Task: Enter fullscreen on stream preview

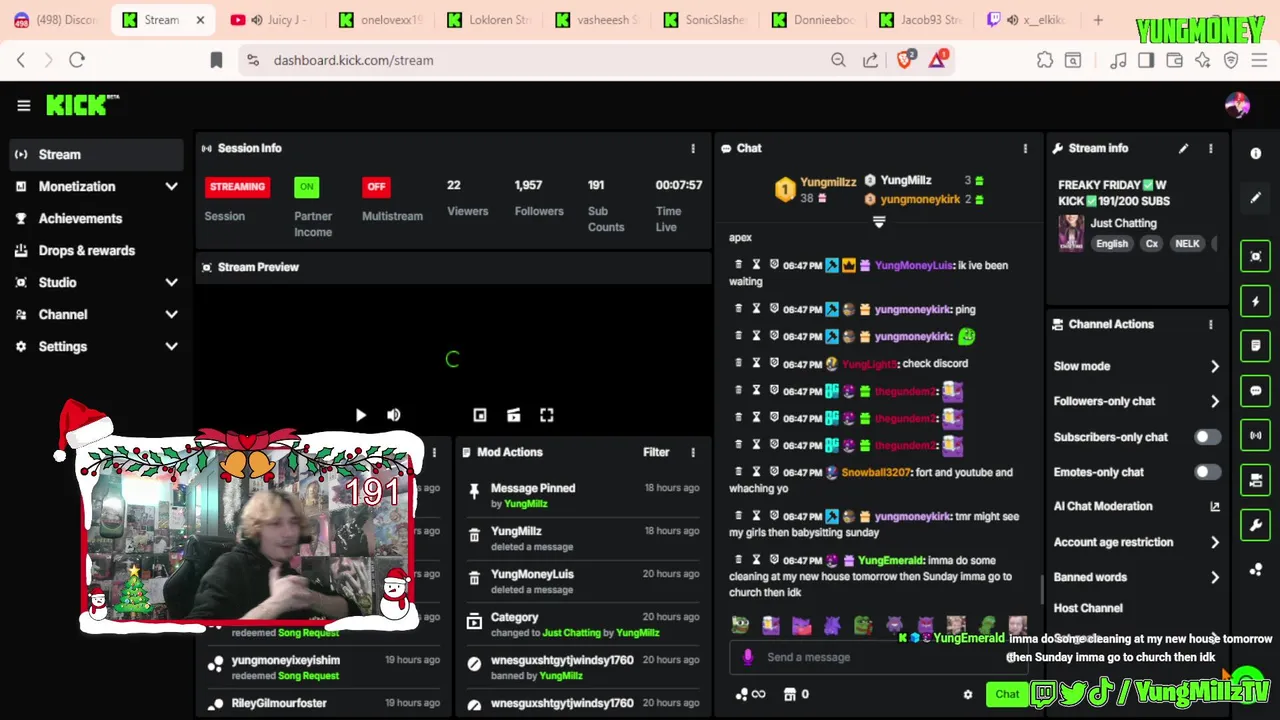Action: click(547, 415)
